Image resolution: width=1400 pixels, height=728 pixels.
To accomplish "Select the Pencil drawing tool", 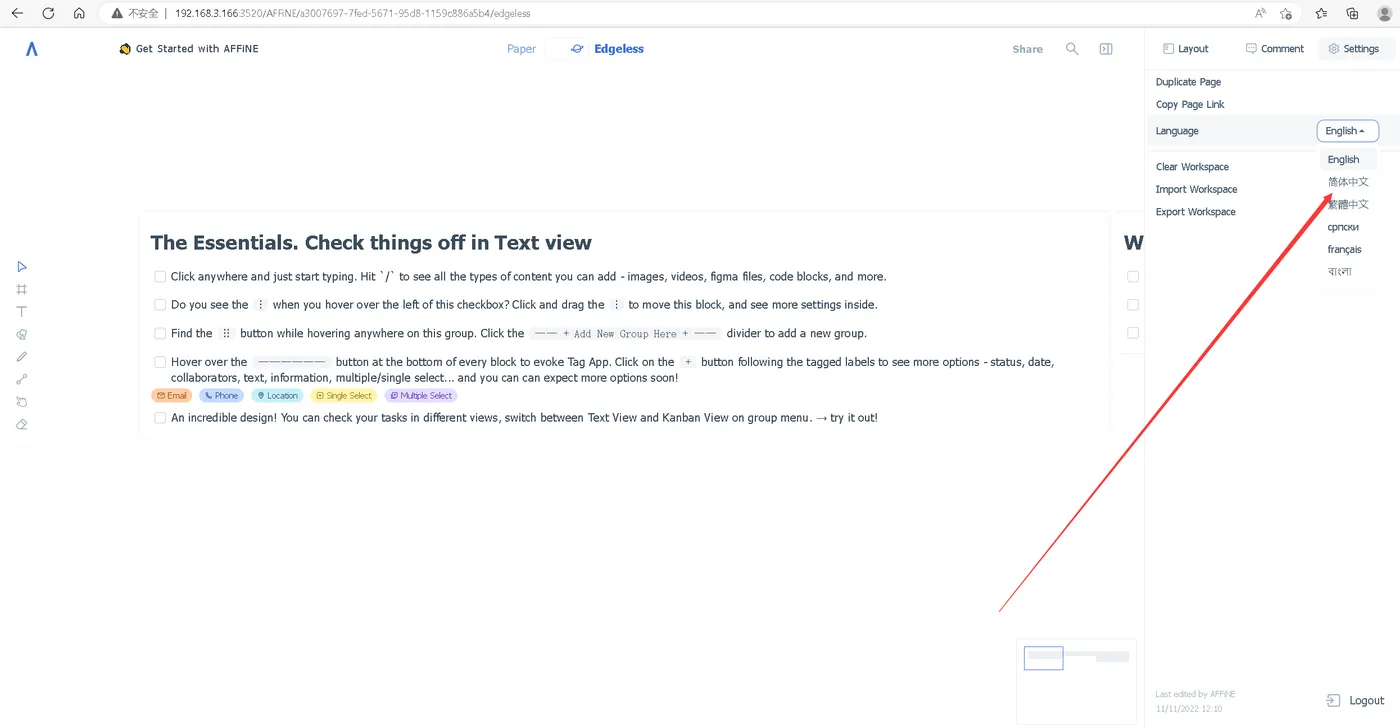I will tap(22, 357).
